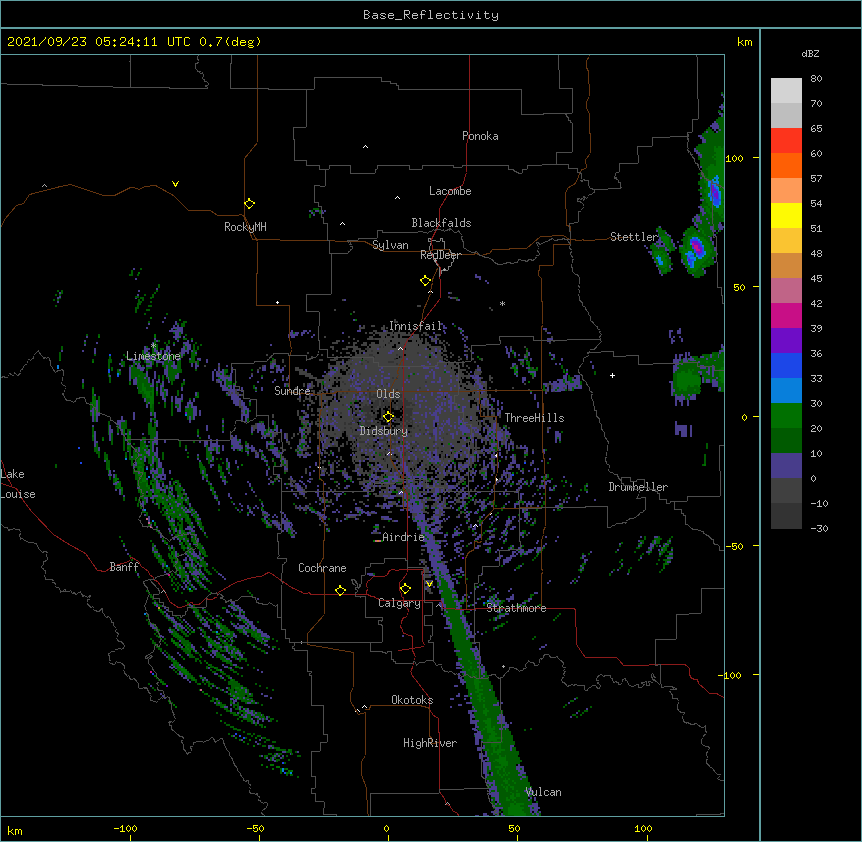This screenshot has width=862, height=842.
Task: Click the Stettler city label
Action: click(x=634, y=237)
